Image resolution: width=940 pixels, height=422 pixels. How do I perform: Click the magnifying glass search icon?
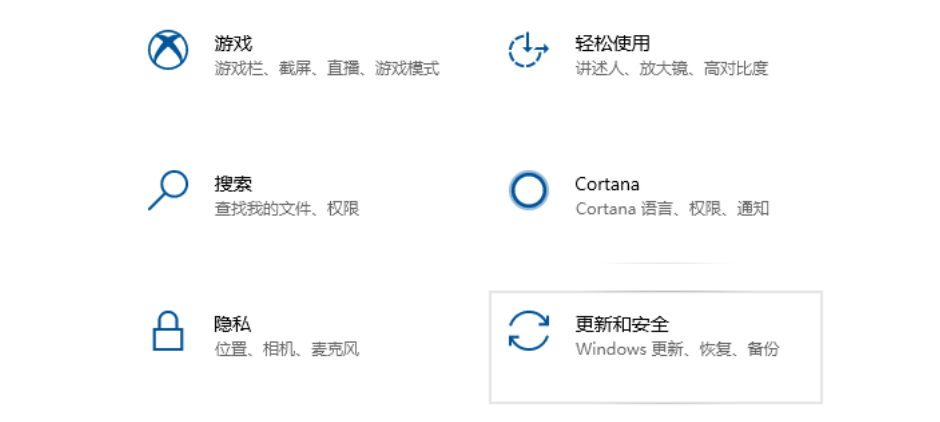click(168, 190)
